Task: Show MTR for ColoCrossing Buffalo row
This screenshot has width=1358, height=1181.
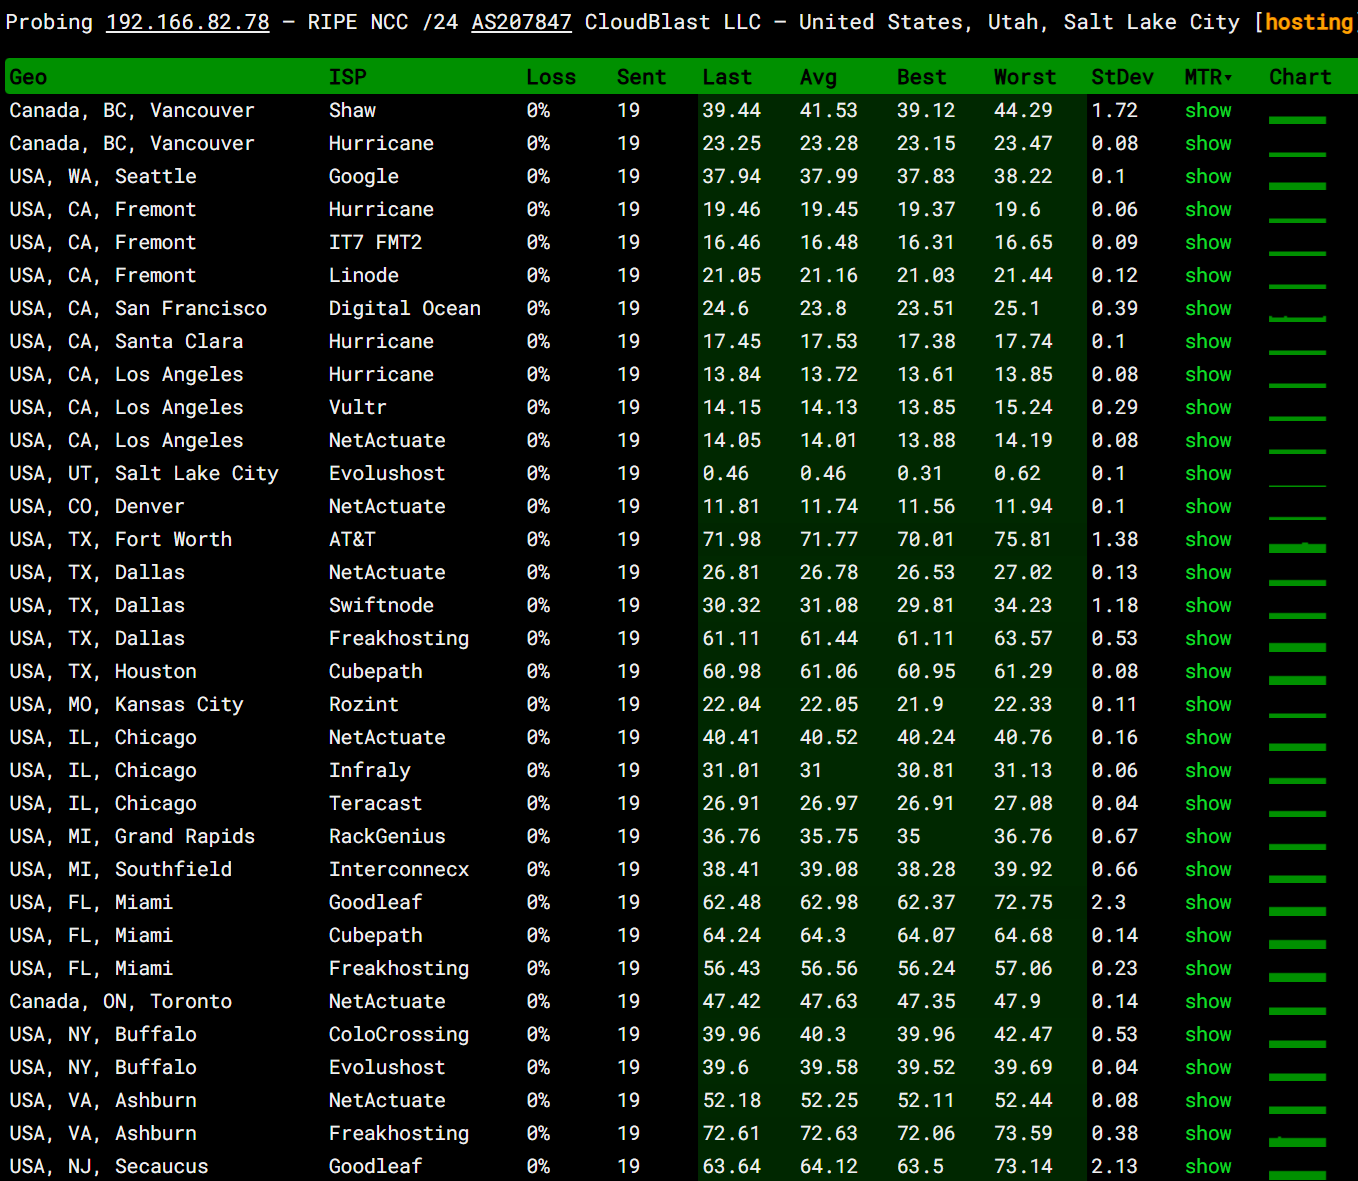Action: point(1208,1035)
